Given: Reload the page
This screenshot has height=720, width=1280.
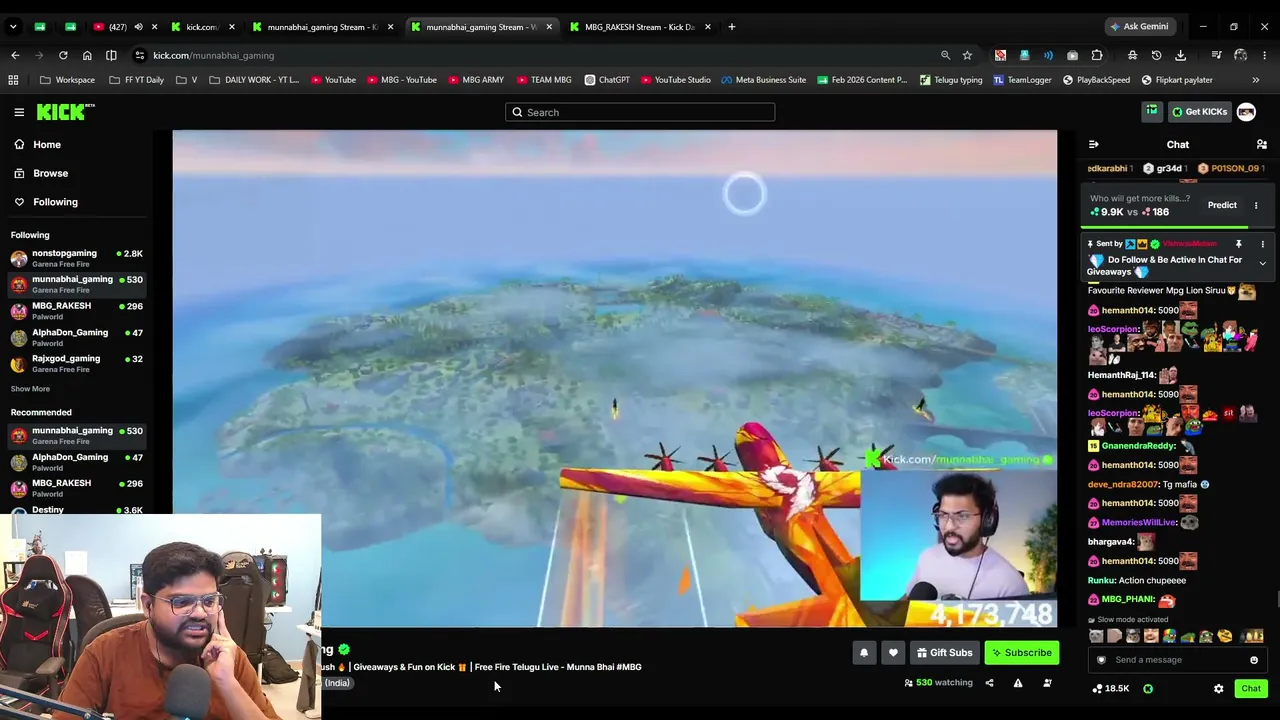Looking at the screenshot, I should (63, 56).
